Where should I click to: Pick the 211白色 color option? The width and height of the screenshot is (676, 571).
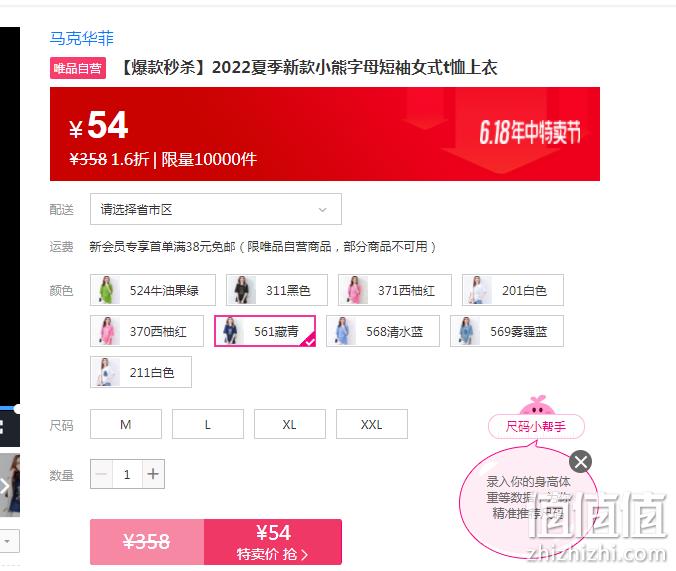(141, 372)
